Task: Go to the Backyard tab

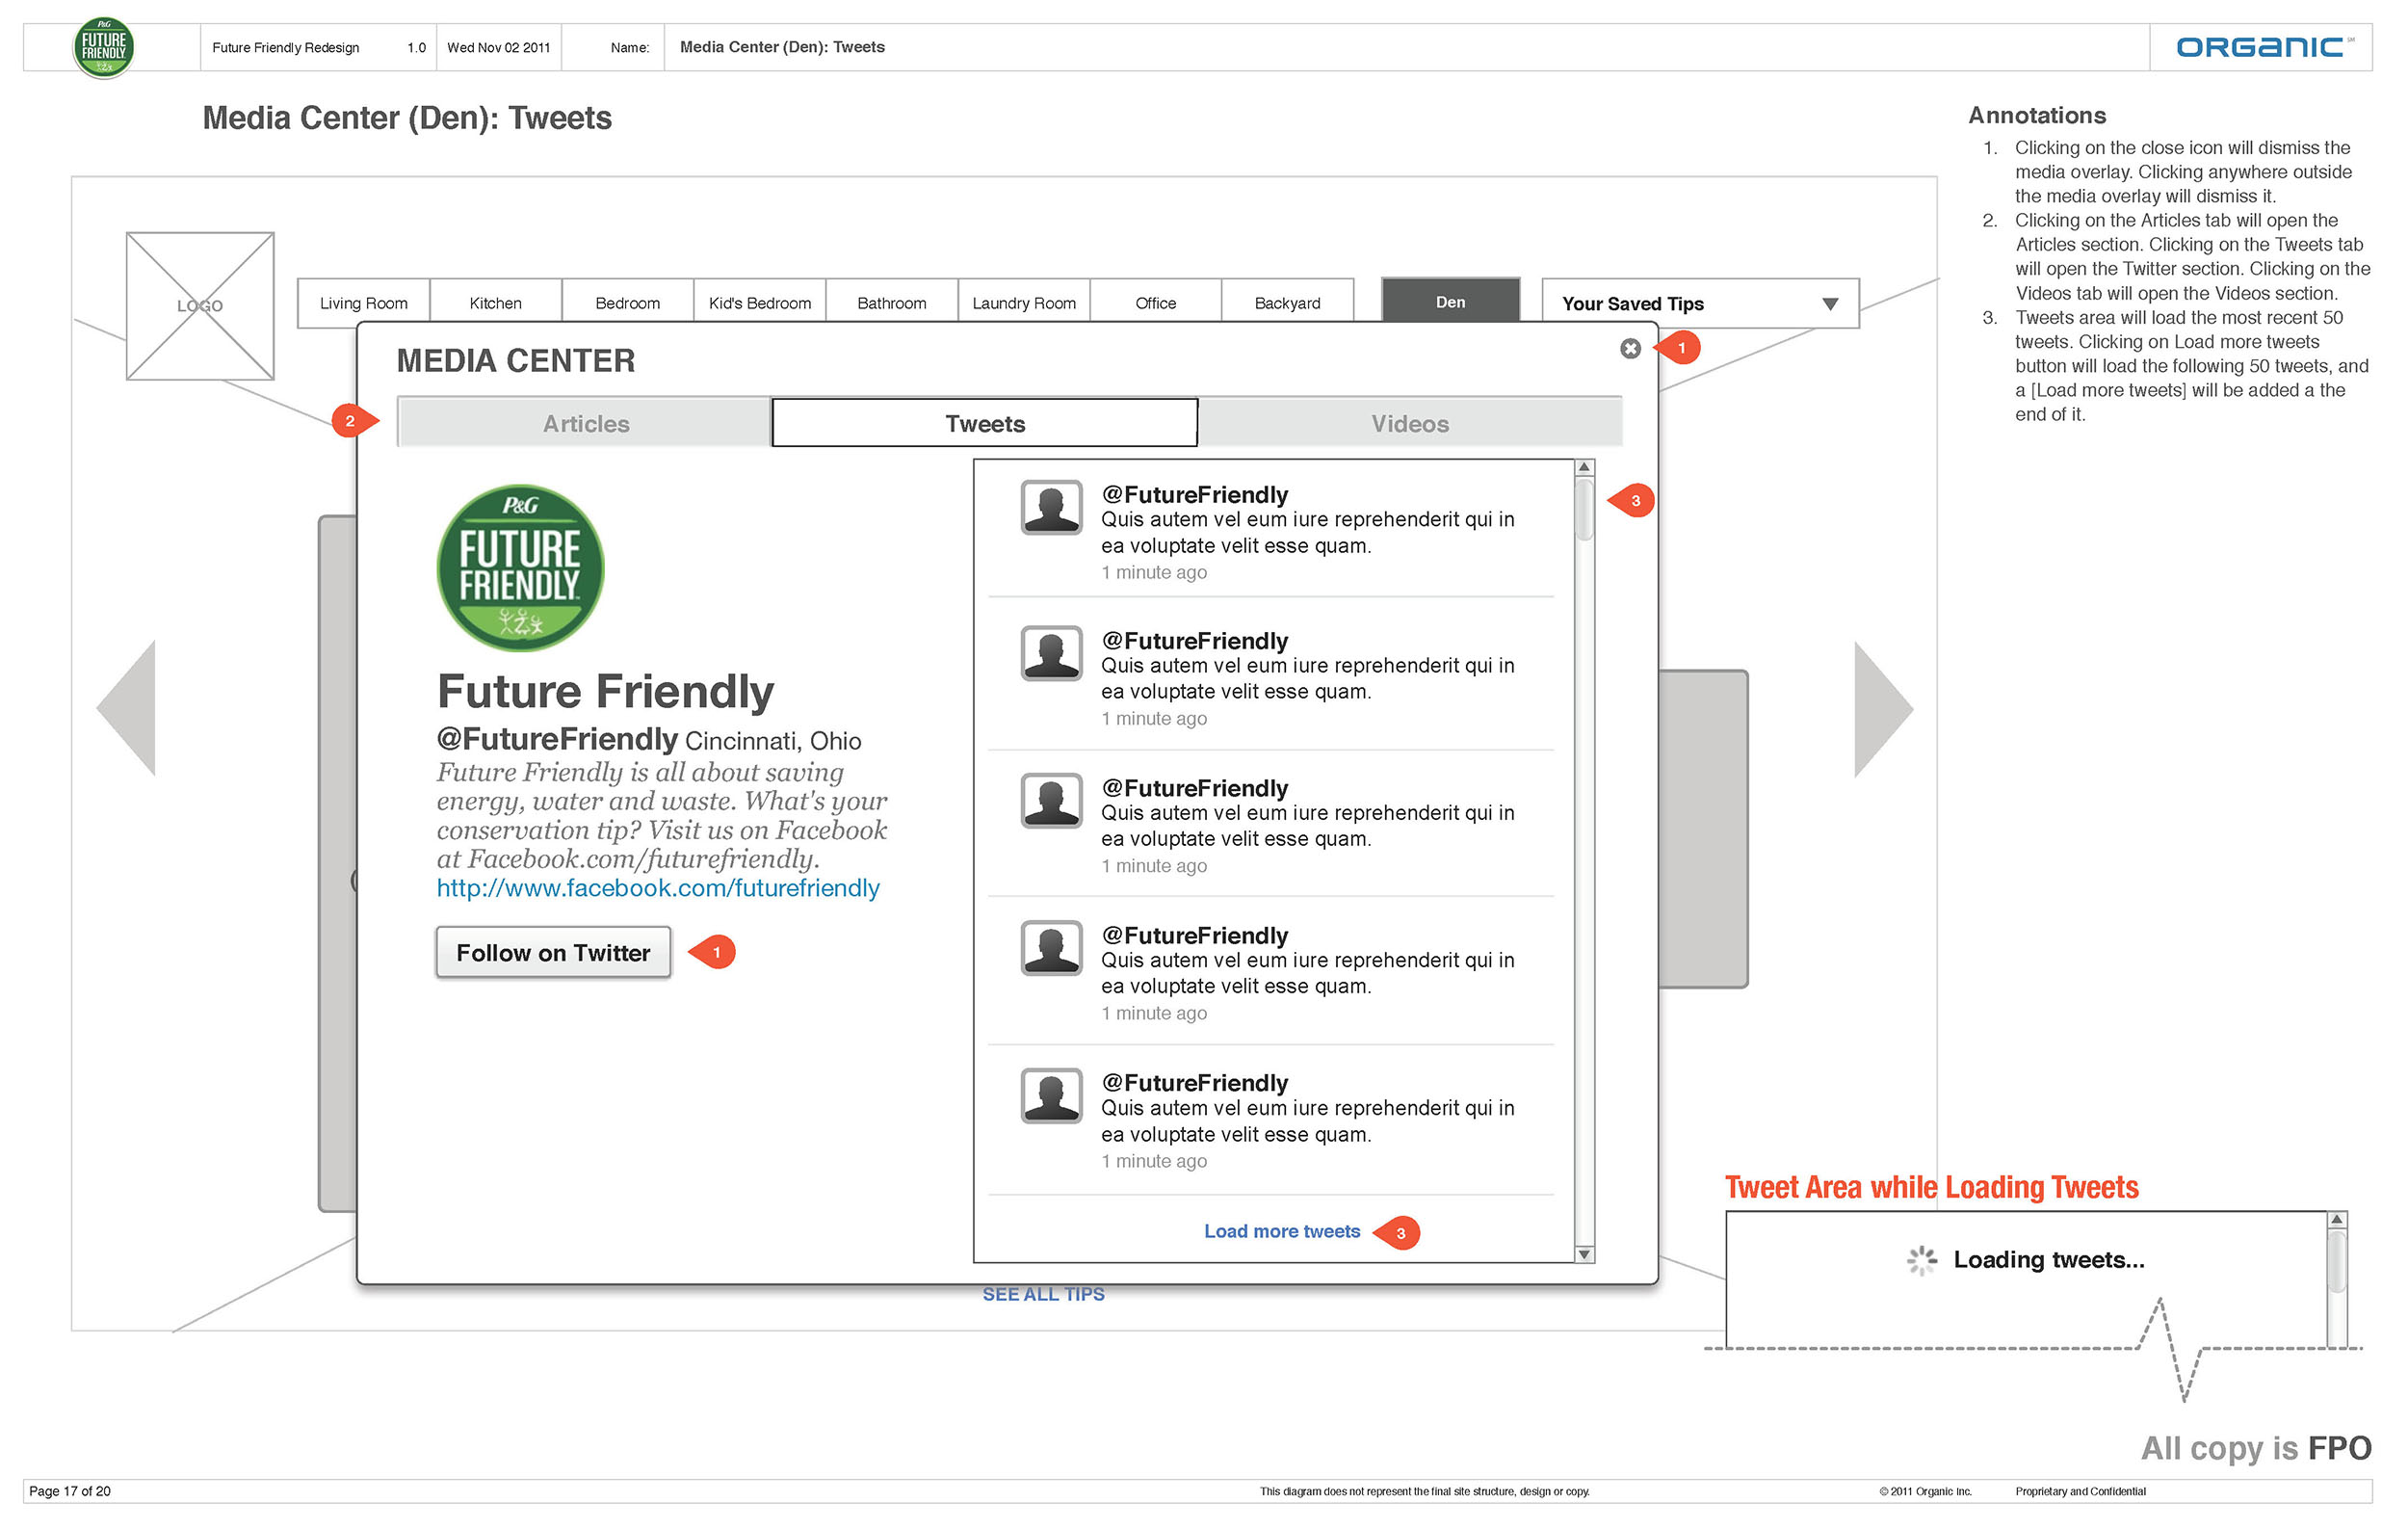Action: click(1288, 303)
